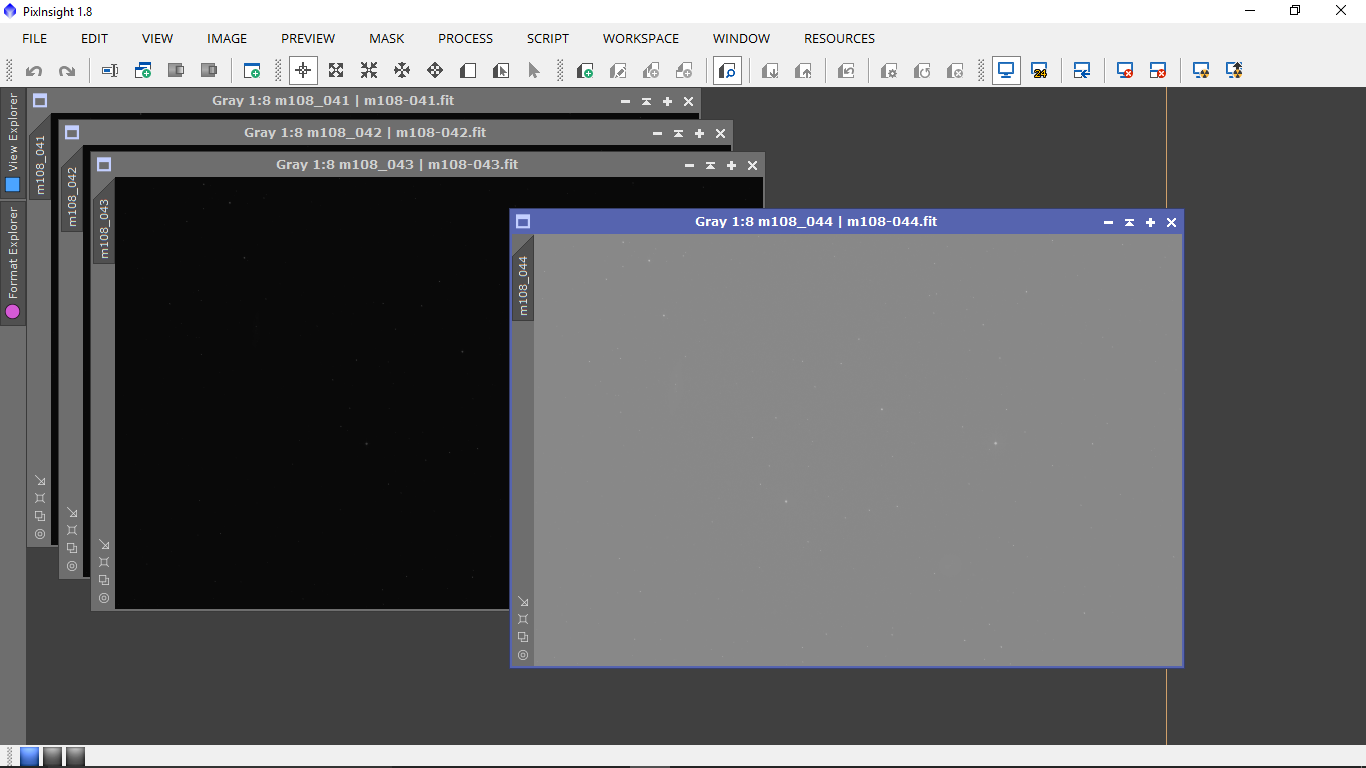Click the Zoom to Fit arrows icon
1366x768 pixels.
336,71
